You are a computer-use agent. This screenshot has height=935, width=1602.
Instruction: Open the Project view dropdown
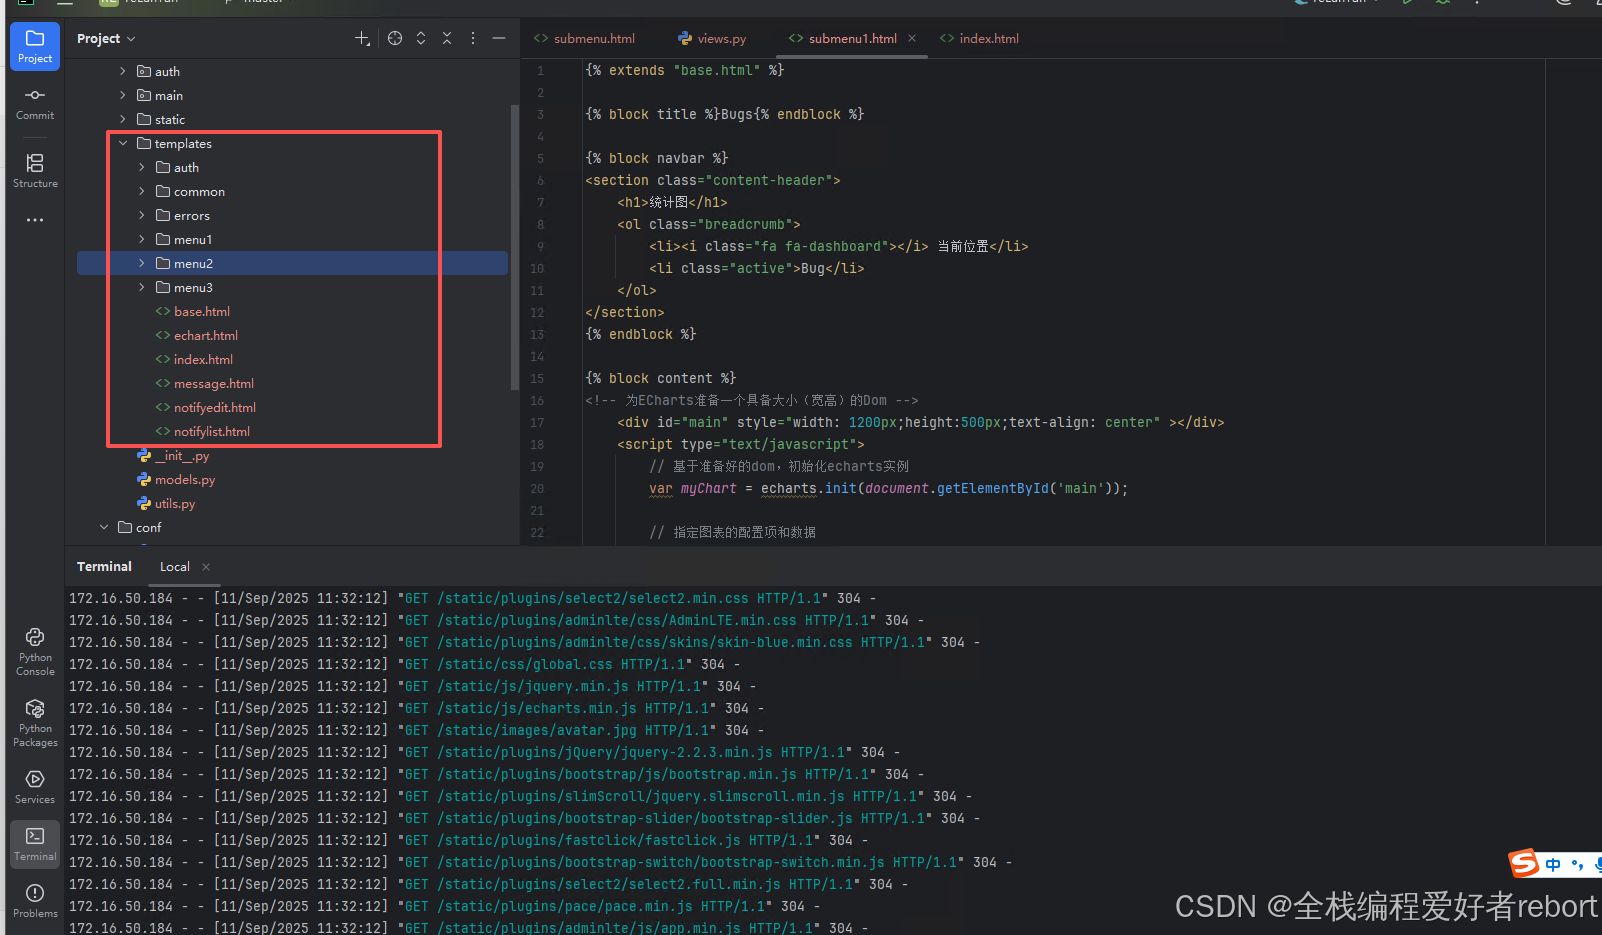pyautogui.click(x=106, y=39)
